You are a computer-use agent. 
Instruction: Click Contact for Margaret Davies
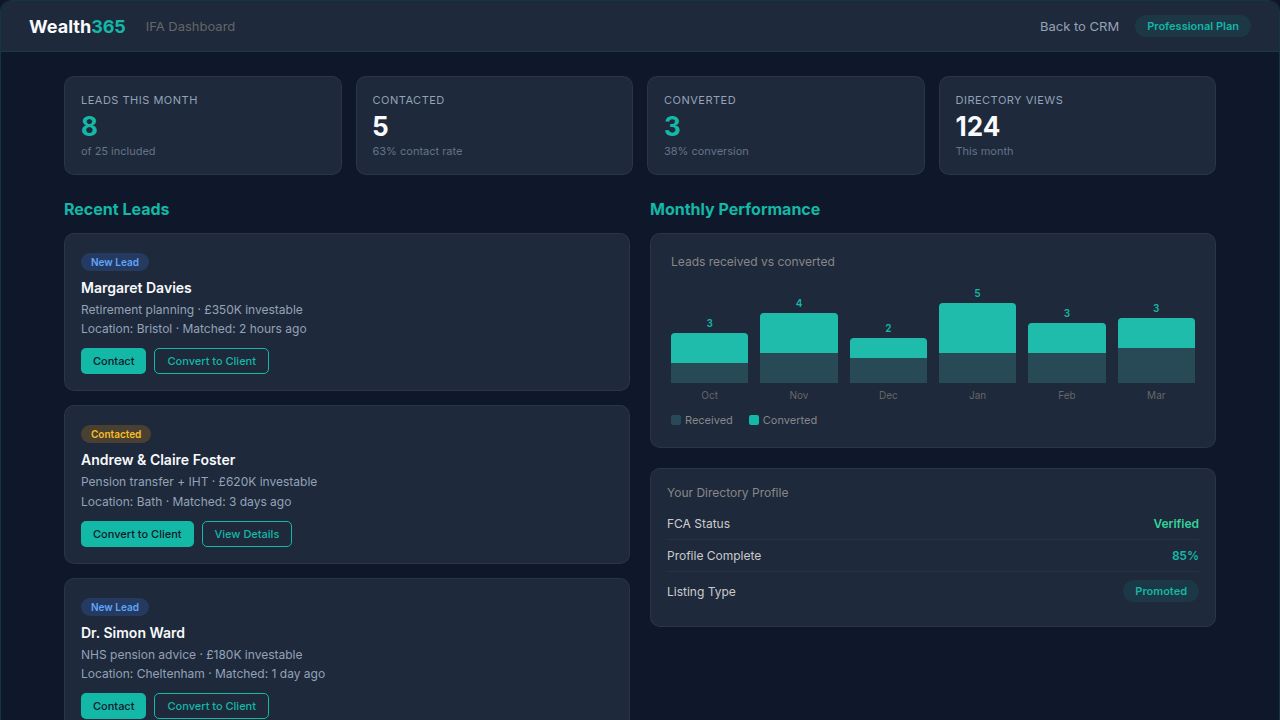click(113, 360)
